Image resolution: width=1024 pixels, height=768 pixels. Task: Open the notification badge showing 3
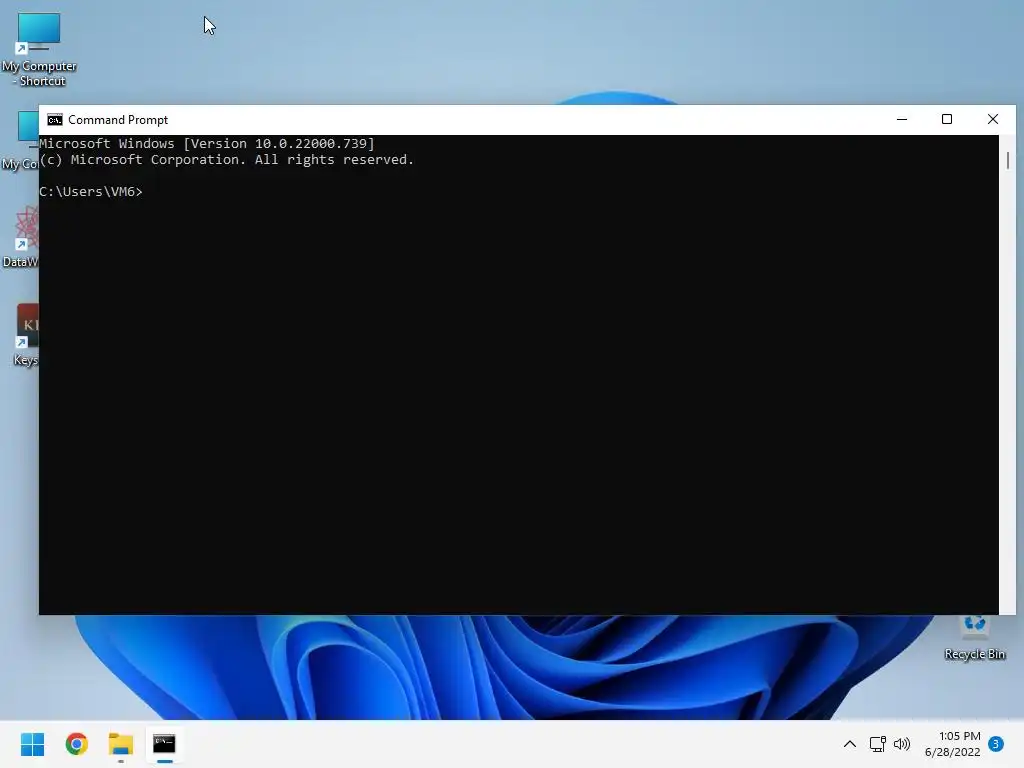pos(996,744)
